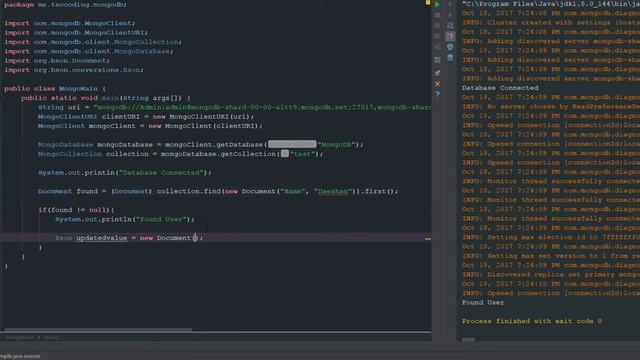Select main() breadcrumb below editor

[51, 338]
